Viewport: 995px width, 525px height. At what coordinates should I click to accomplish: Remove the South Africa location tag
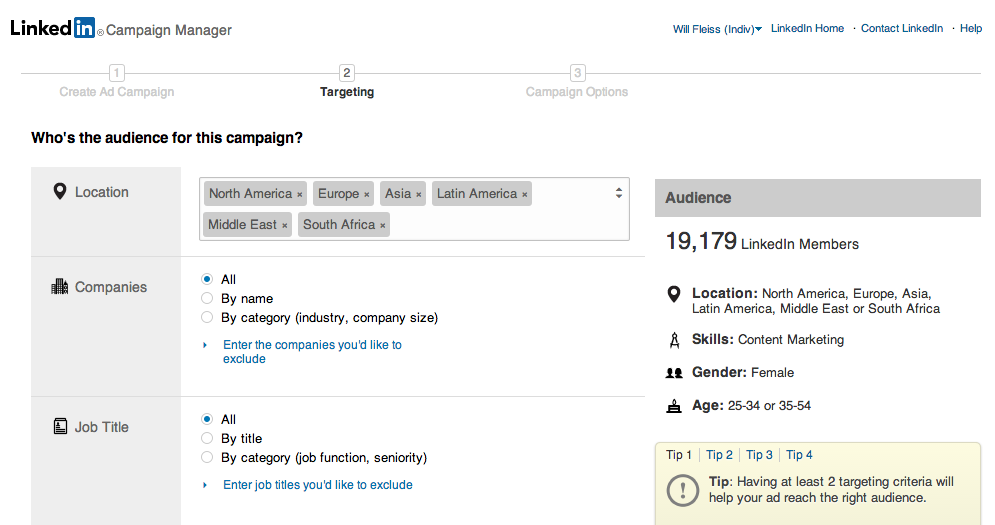tap(383, 226)
